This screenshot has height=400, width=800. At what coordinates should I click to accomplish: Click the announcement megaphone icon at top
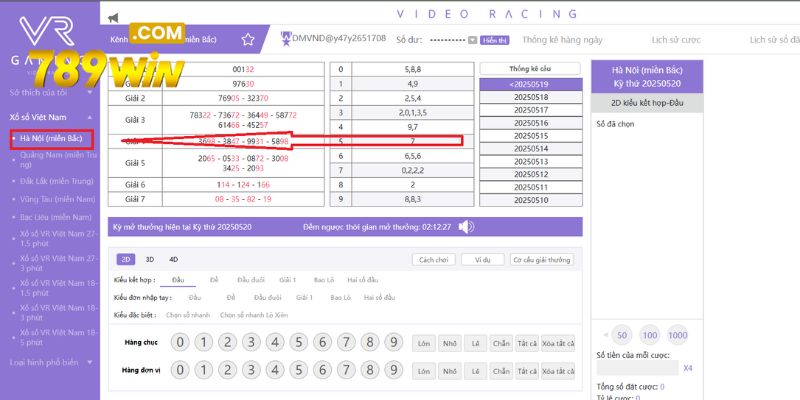tap(113, 17)
